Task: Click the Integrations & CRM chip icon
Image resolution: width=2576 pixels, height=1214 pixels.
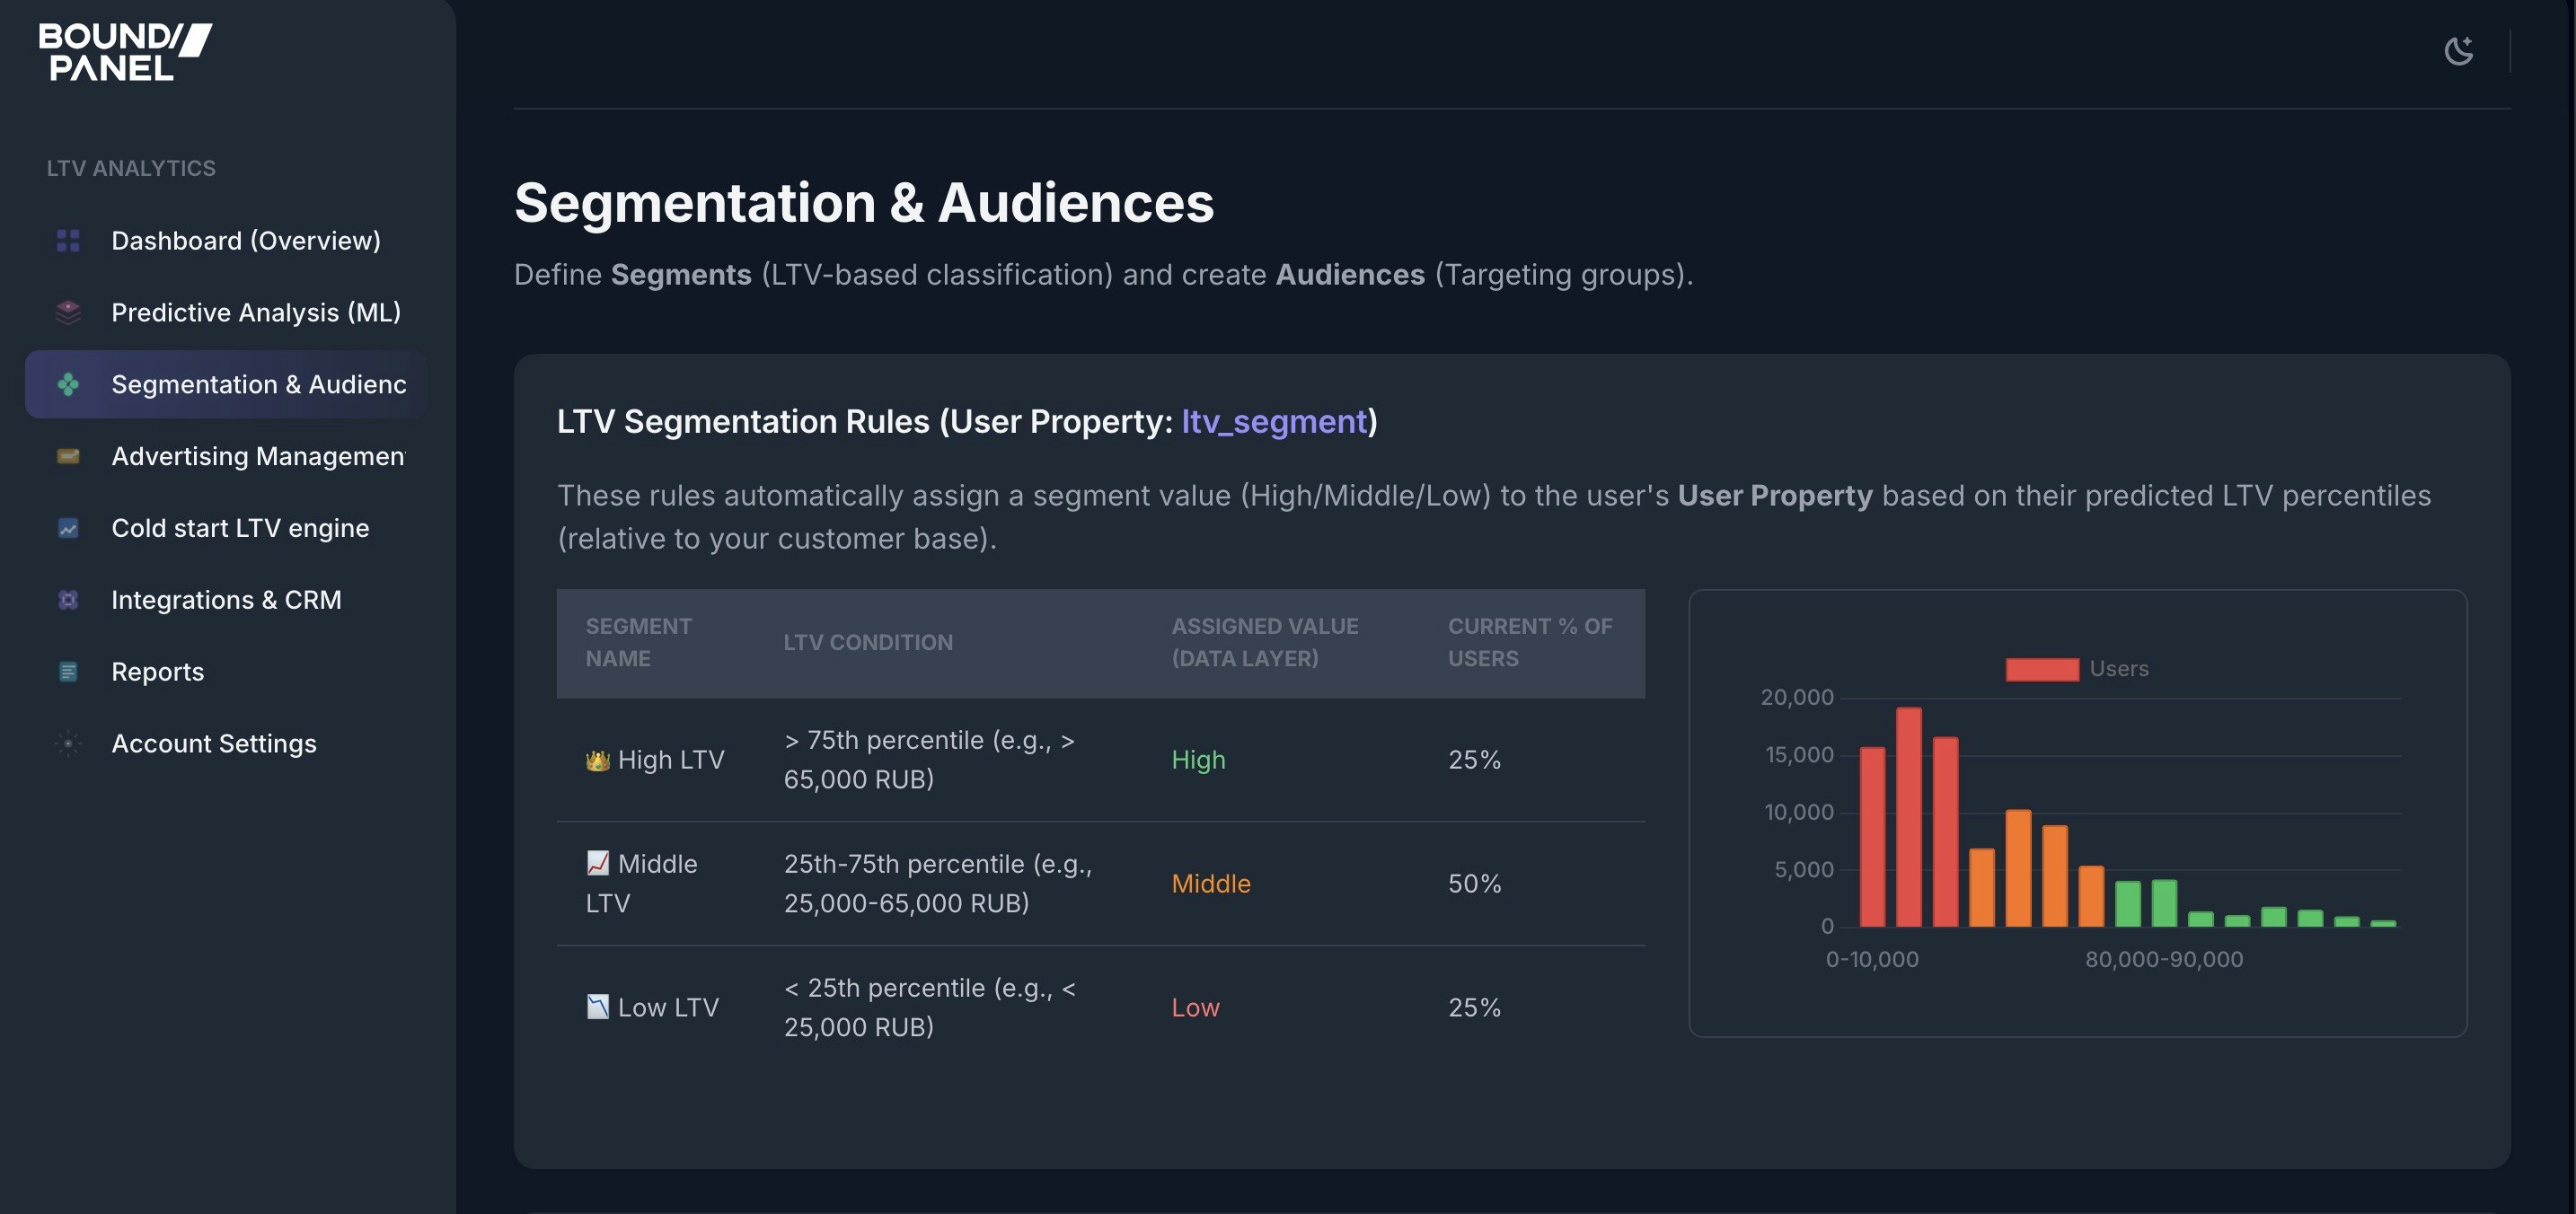Action: [68, 600]
